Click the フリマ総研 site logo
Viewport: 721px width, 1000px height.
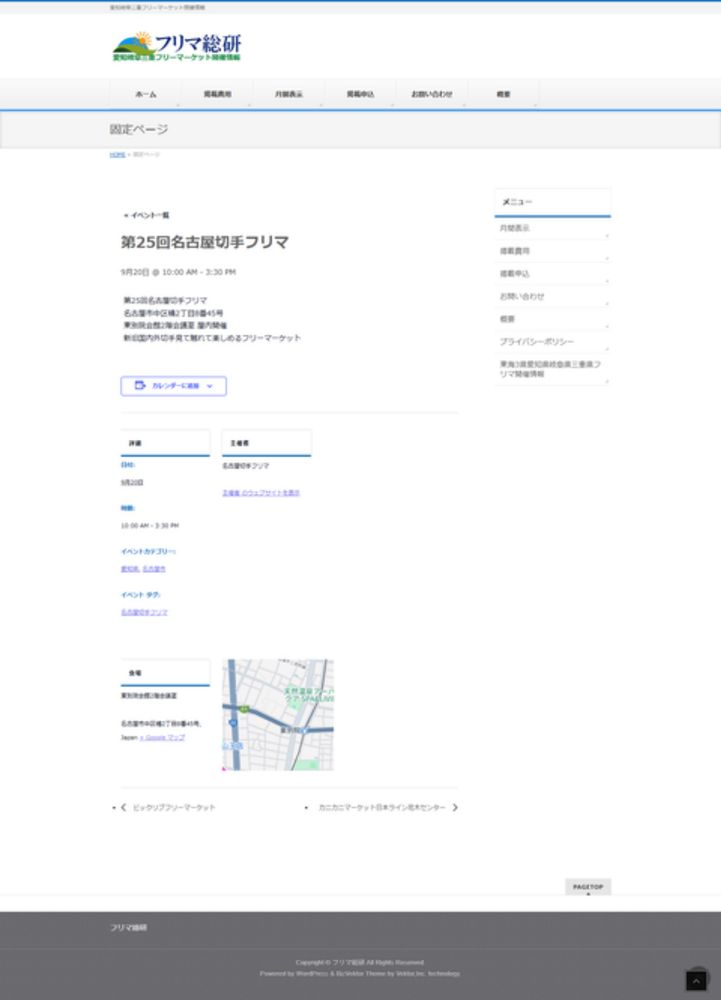click(177, 46)
